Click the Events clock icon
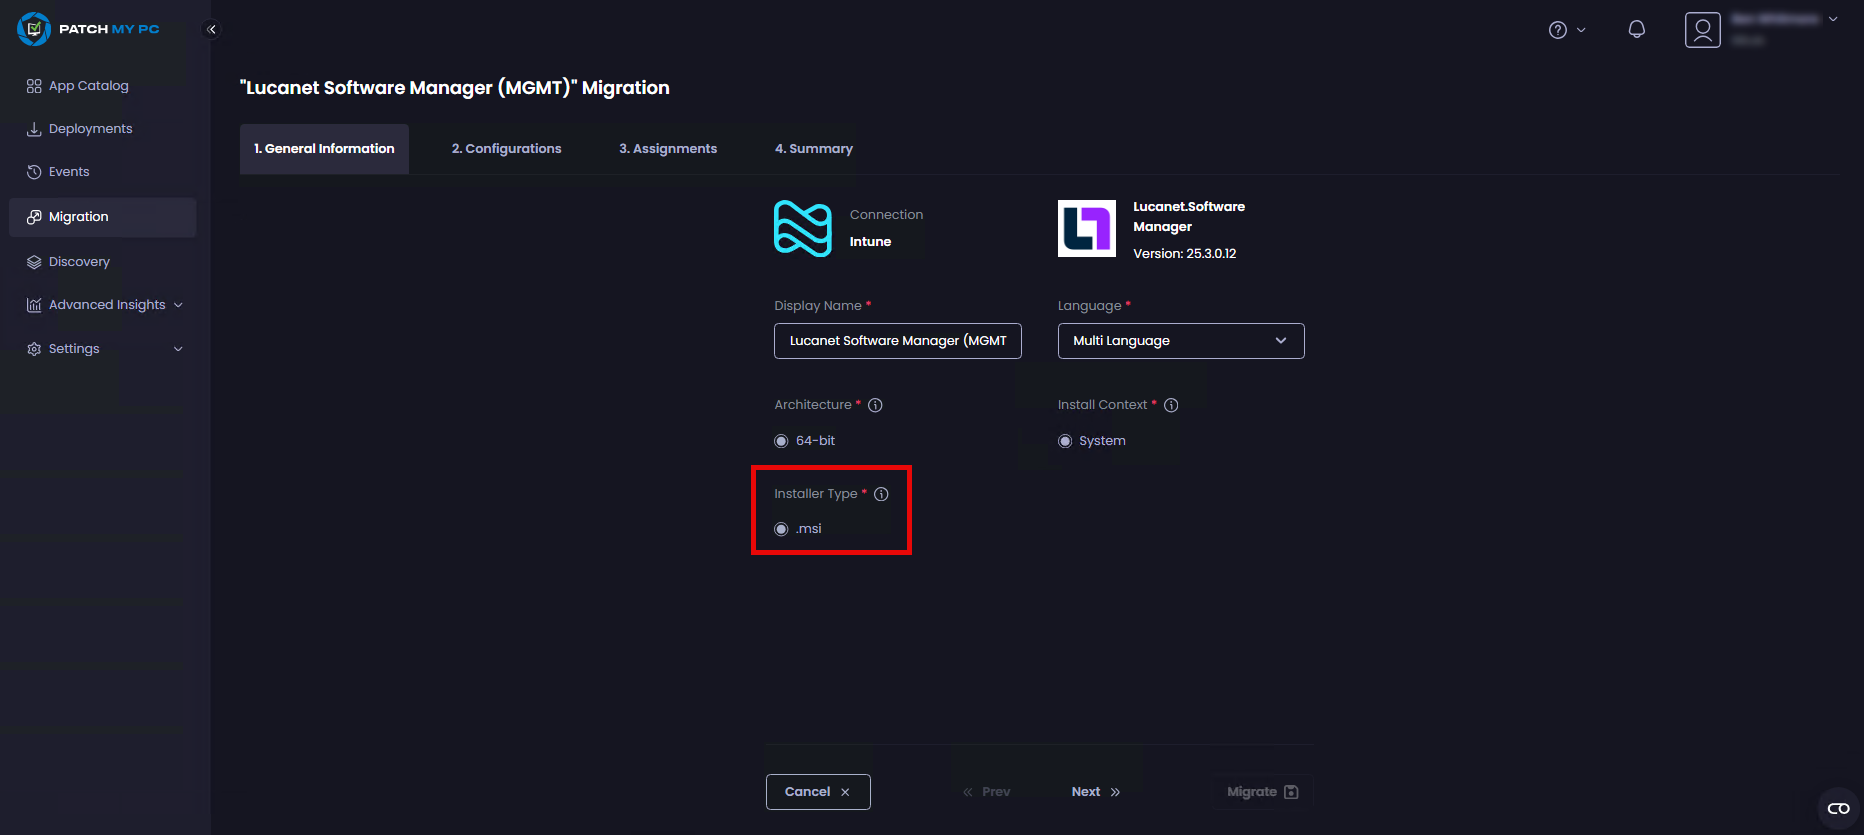 click(x=34, y=172)
